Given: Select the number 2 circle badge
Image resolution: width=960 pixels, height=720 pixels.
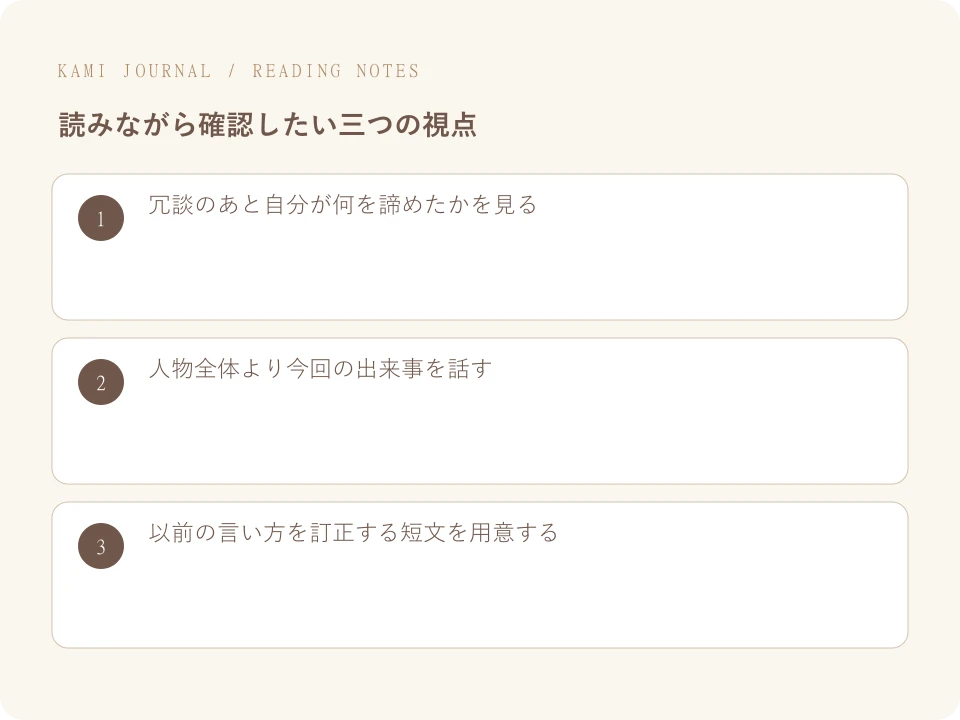Looking at the screenshot, I should click(101, 382).
